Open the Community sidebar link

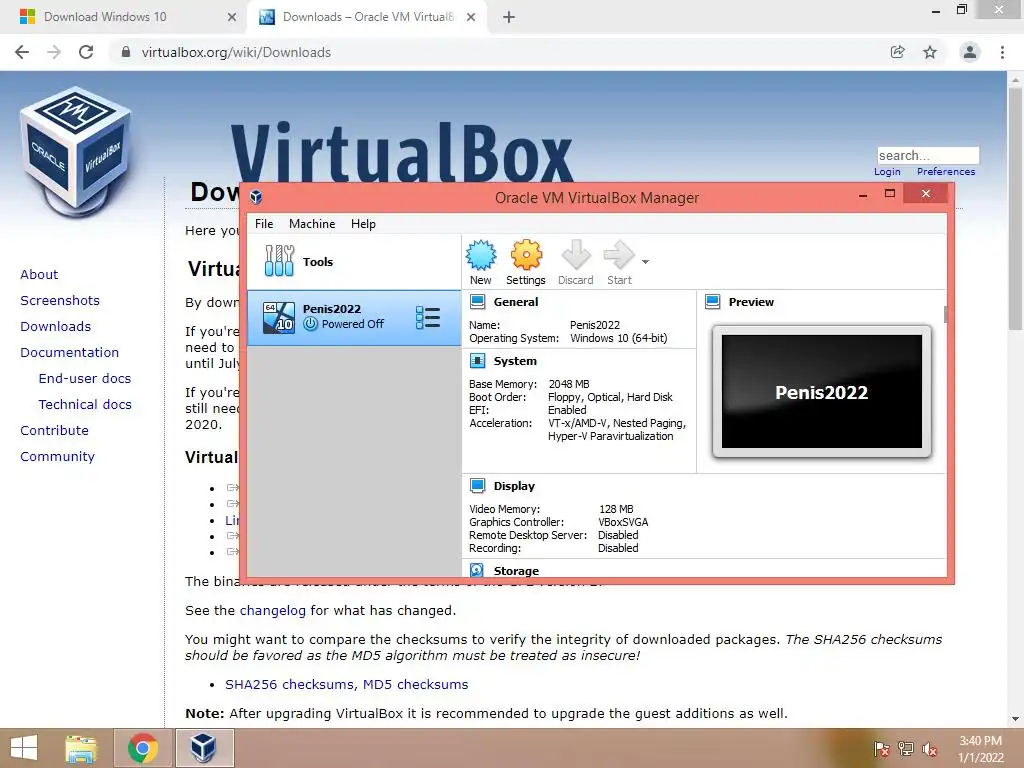pyautogui.click(x=57, y=456)
